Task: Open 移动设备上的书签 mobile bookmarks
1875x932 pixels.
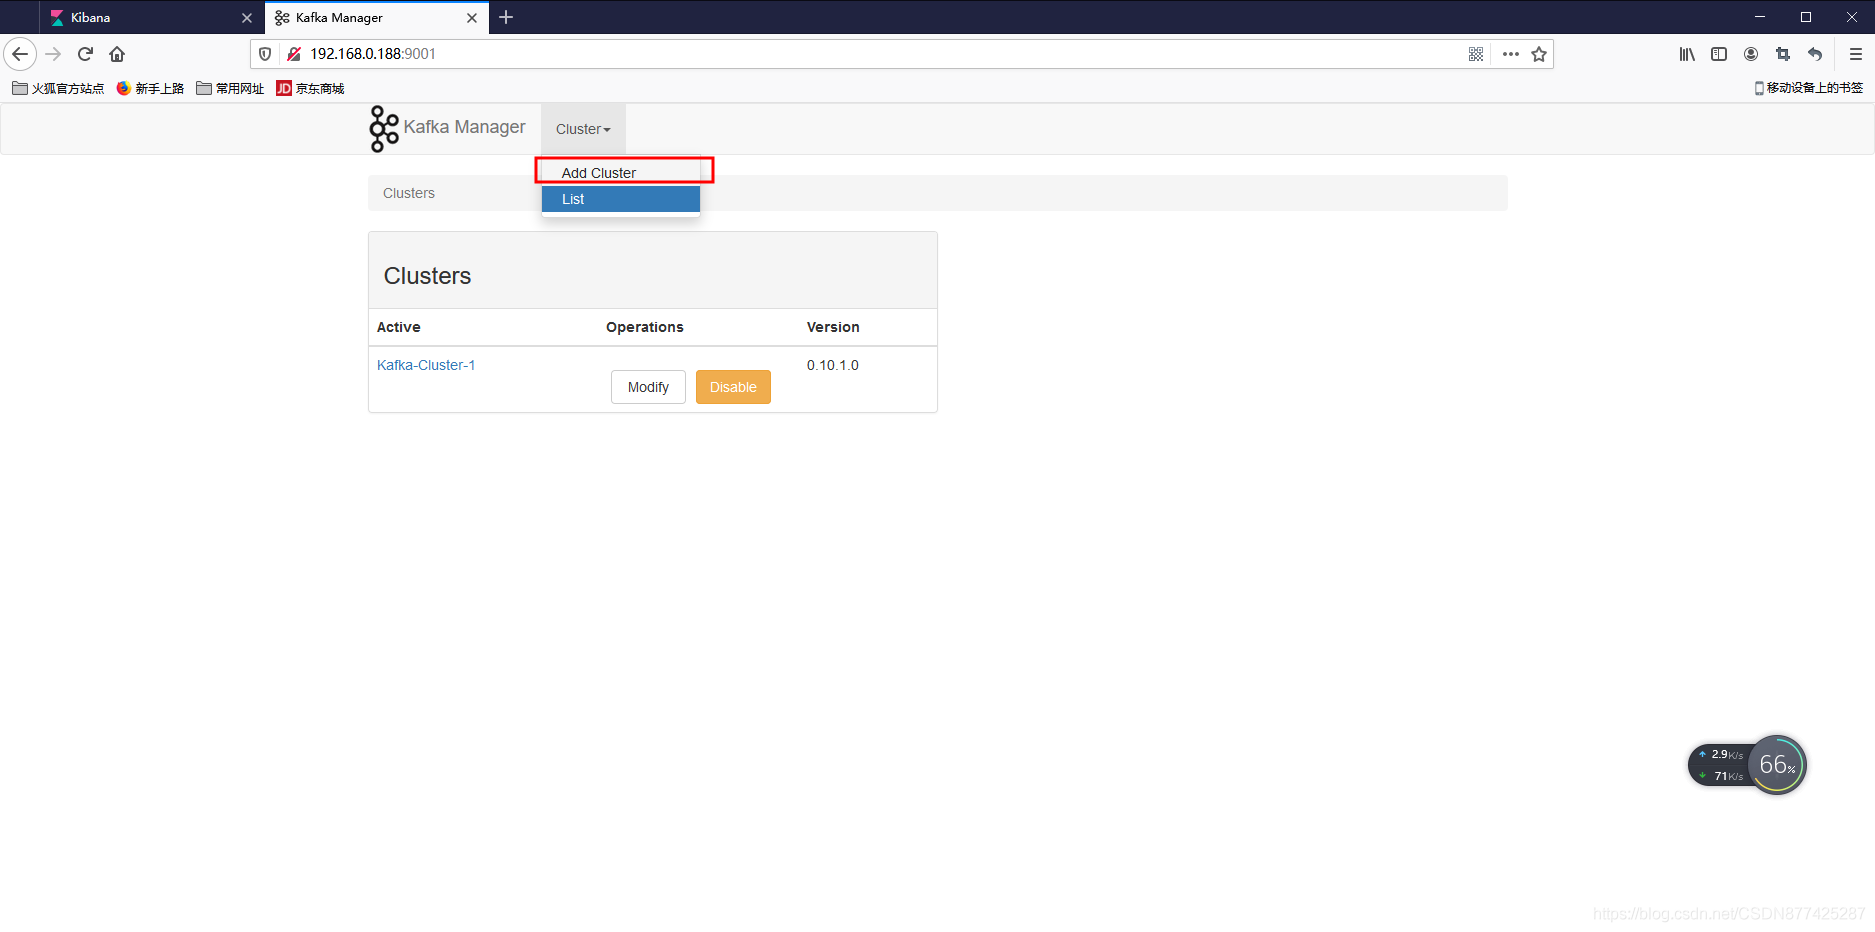Action: point(1808,88)
